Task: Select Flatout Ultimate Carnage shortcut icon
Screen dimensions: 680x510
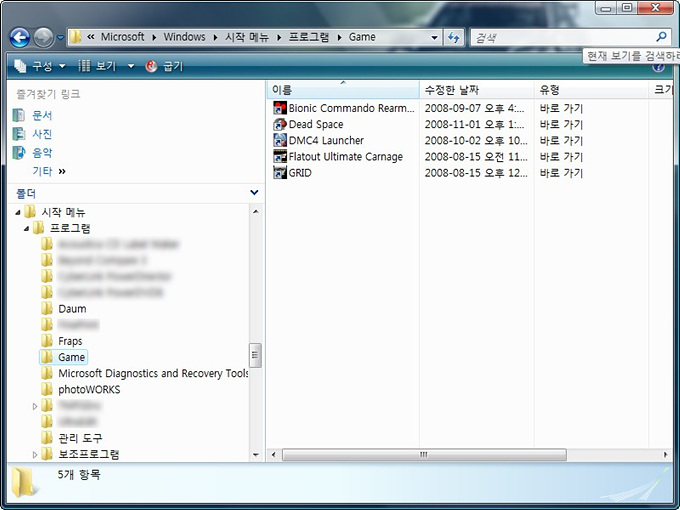Action: point(280,157)
